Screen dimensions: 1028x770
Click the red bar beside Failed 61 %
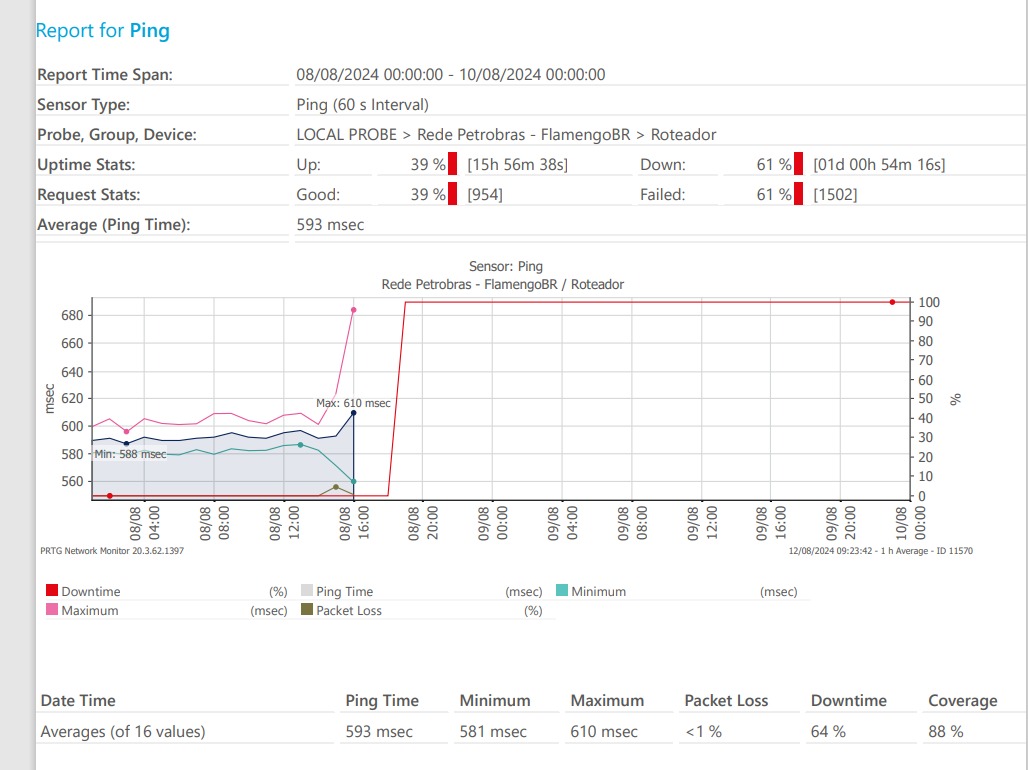click(x=799, y=195)
